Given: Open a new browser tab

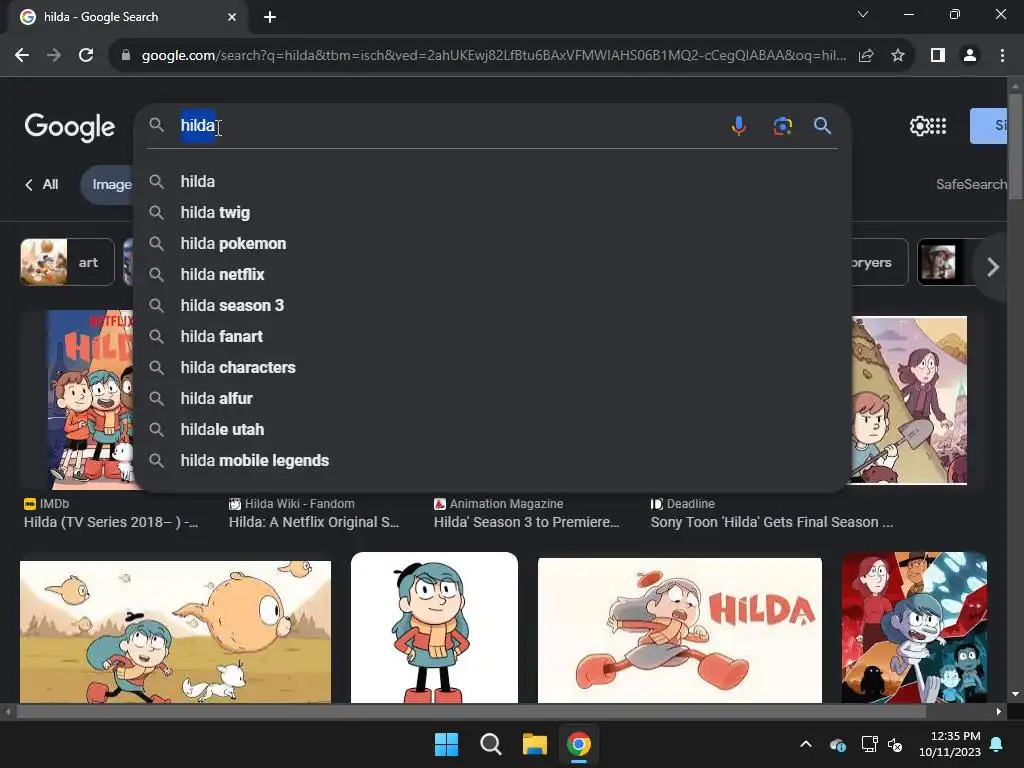Looking at the screenshot, I should point(270,17).
